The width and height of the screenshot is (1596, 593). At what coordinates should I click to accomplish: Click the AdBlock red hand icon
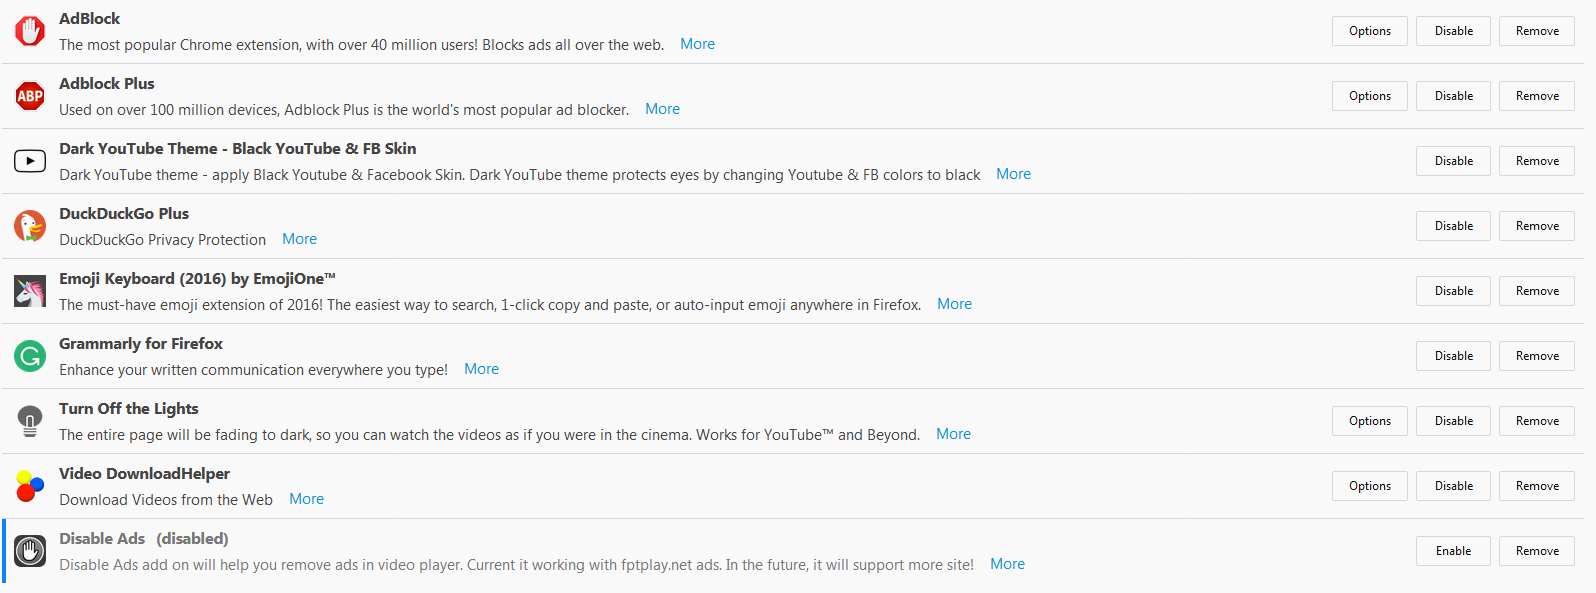coord(30,31)
